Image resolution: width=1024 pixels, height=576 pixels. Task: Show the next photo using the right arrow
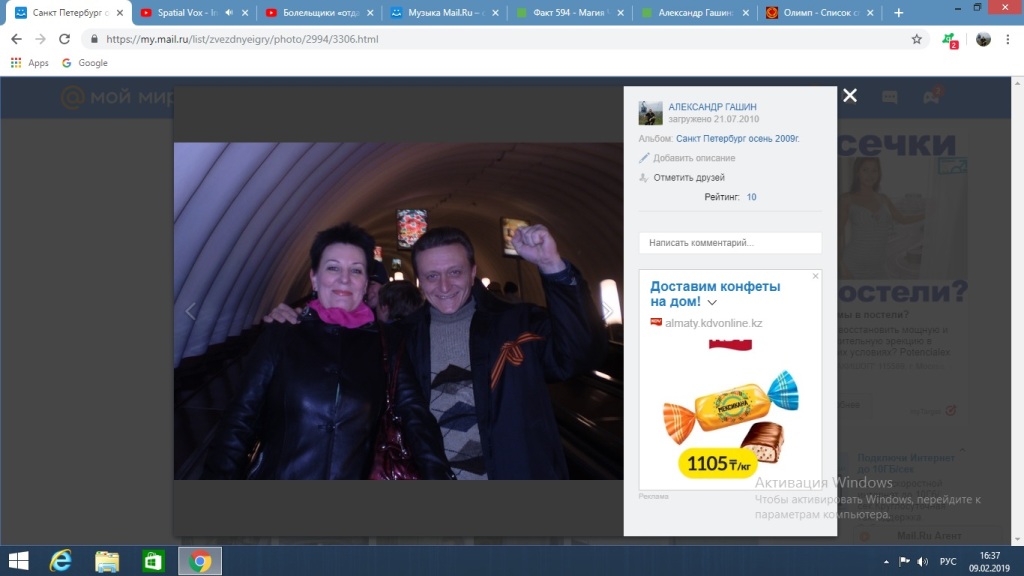607,311
